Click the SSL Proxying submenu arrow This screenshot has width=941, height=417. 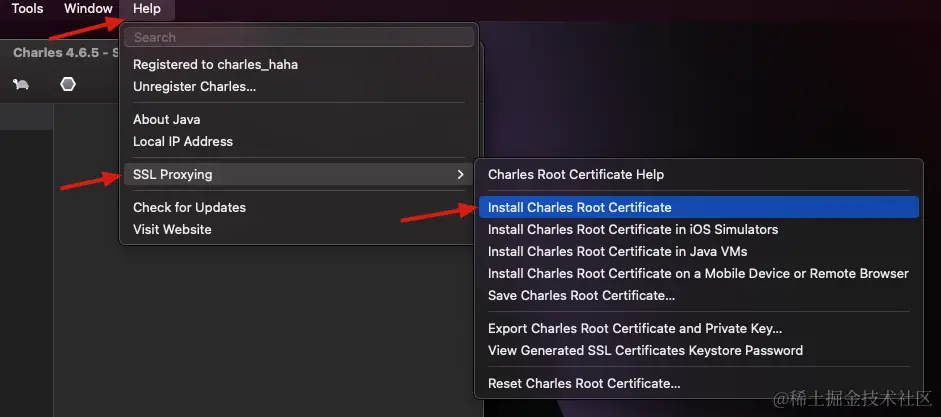[x=460, y=175]
